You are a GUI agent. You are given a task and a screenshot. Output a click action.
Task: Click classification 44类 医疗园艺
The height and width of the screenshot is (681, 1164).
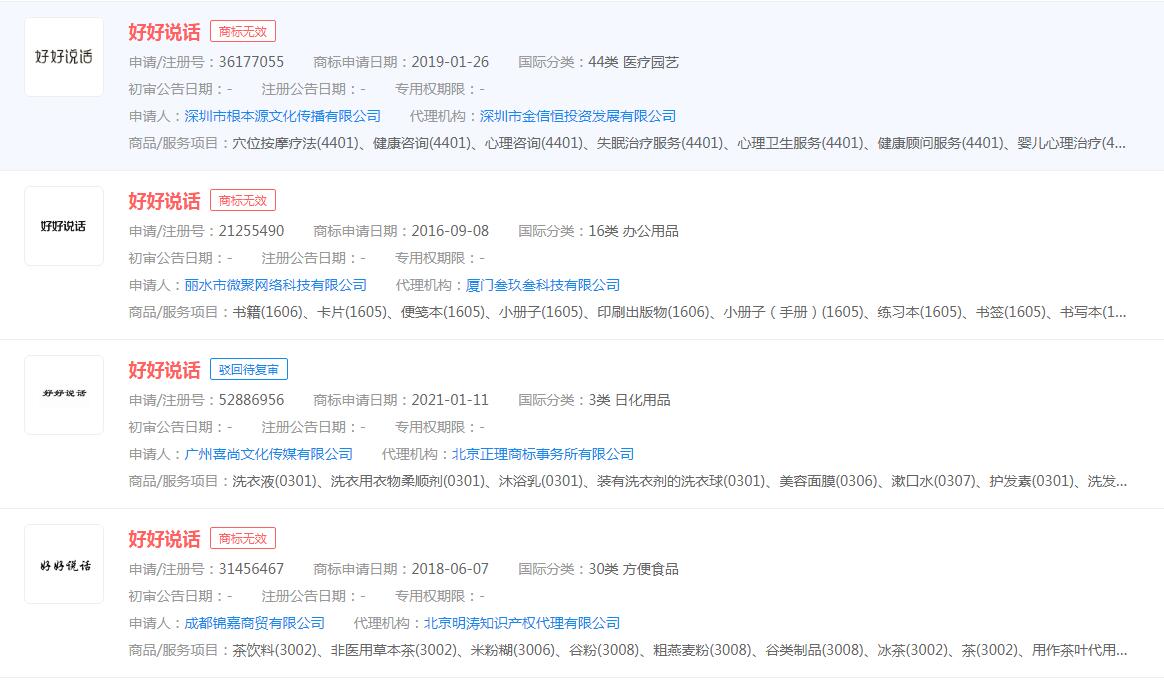pos(633,62)
